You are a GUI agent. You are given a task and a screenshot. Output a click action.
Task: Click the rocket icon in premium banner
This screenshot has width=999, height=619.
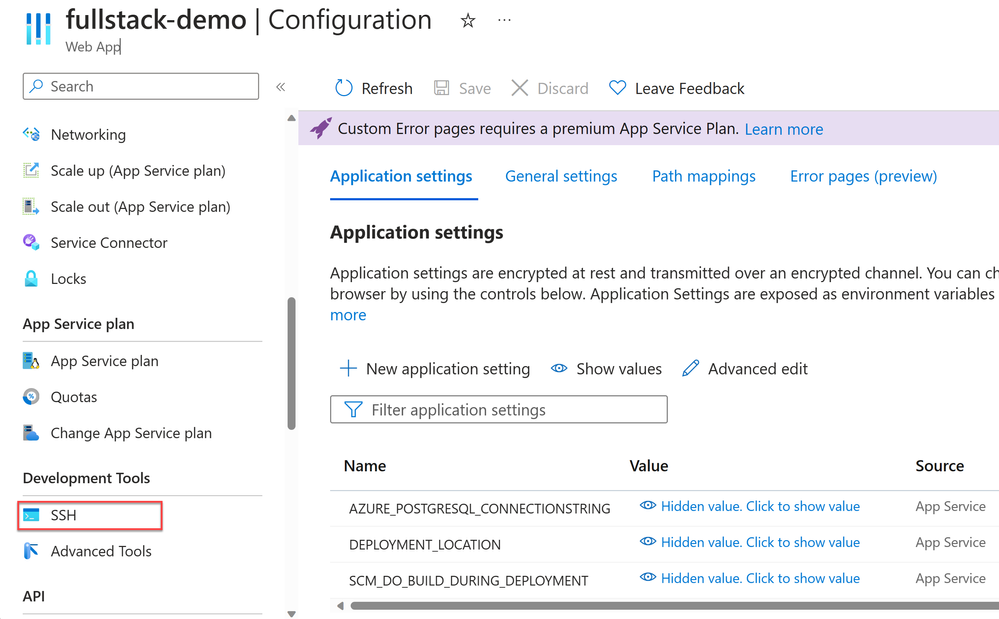click(320, 128)
